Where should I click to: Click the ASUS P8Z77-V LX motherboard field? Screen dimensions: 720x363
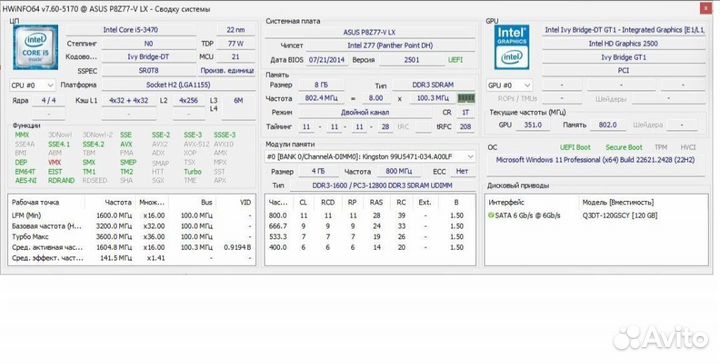pyautogui.click(x=369, y=32)
